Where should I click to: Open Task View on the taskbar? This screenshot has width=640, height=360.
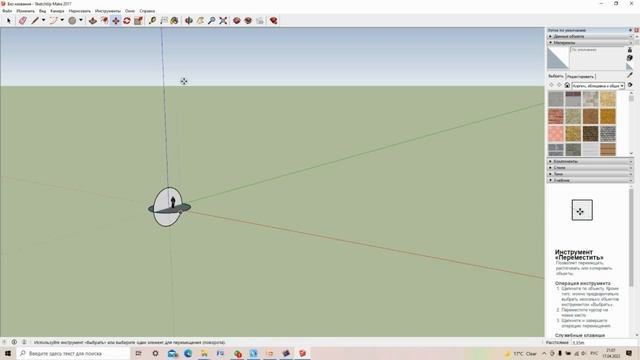point(138,353)
